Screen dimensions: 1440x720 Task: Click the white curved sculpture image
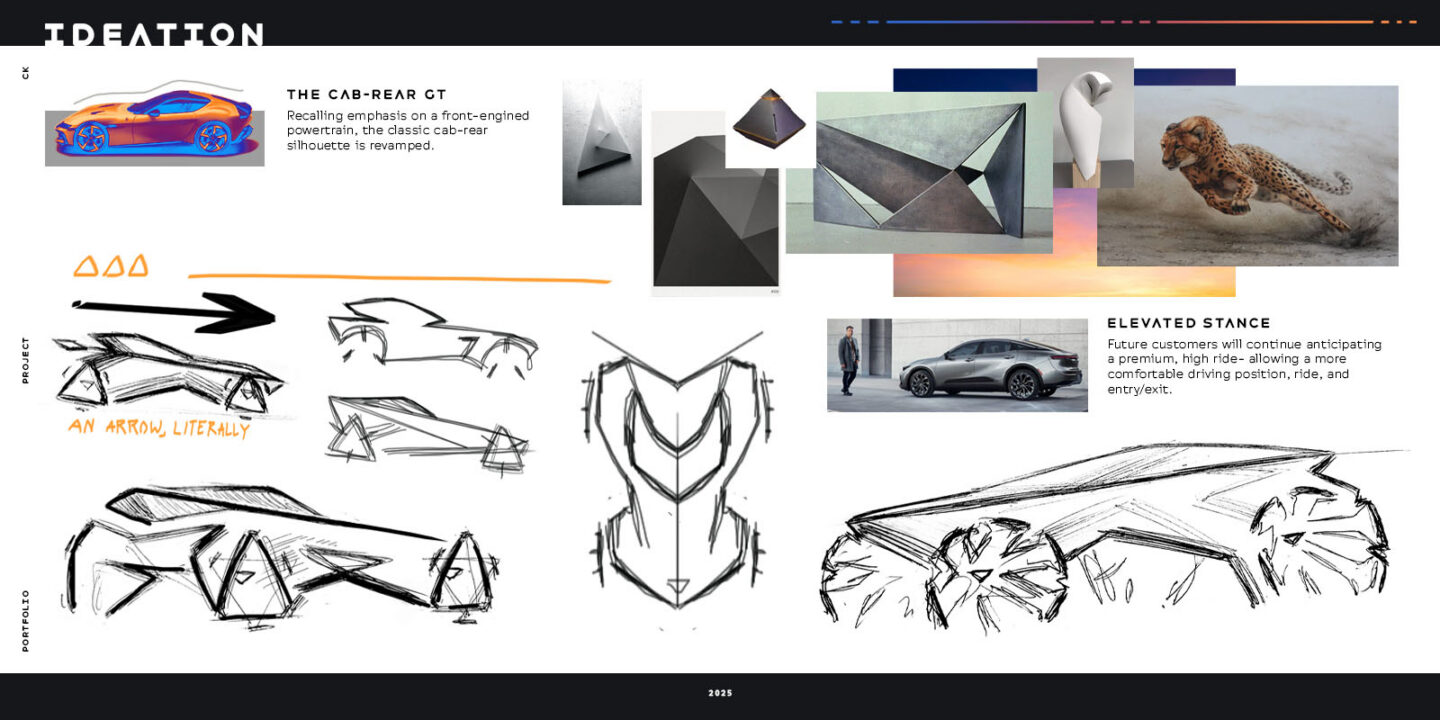tap(1085, 120)
